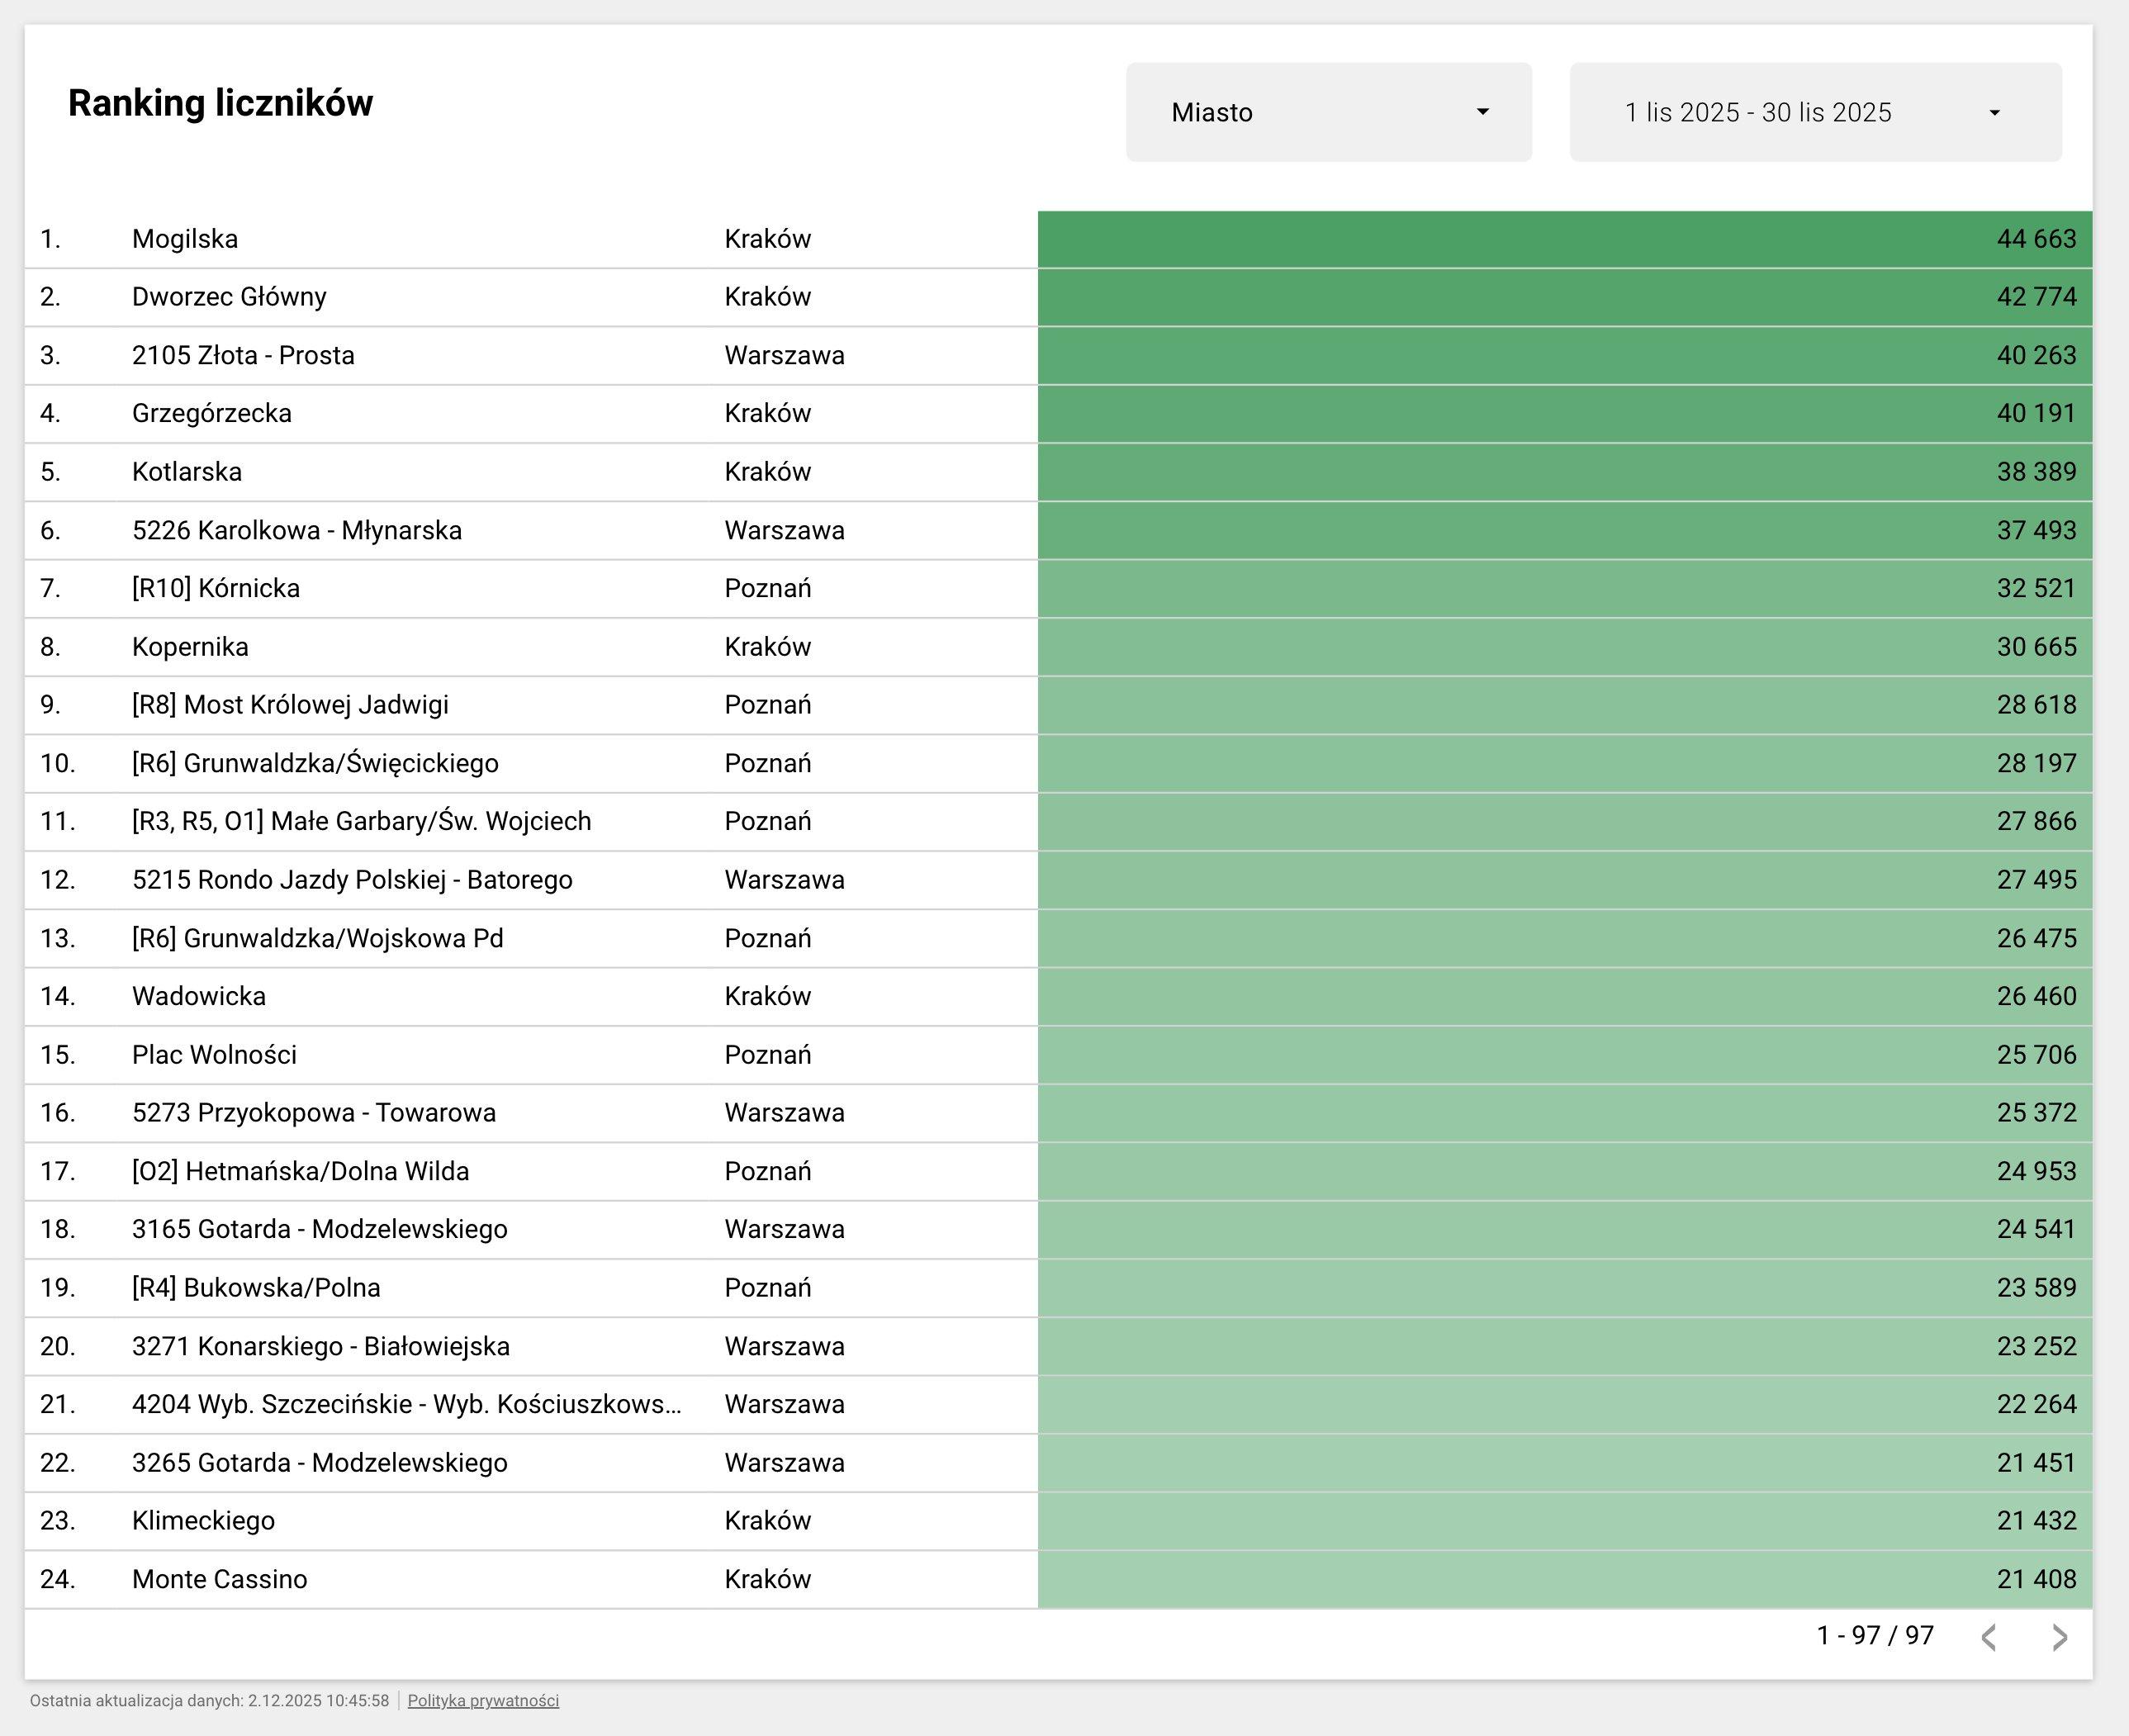
Task: Click the Ranking liczników title
Action: (220, 103)
